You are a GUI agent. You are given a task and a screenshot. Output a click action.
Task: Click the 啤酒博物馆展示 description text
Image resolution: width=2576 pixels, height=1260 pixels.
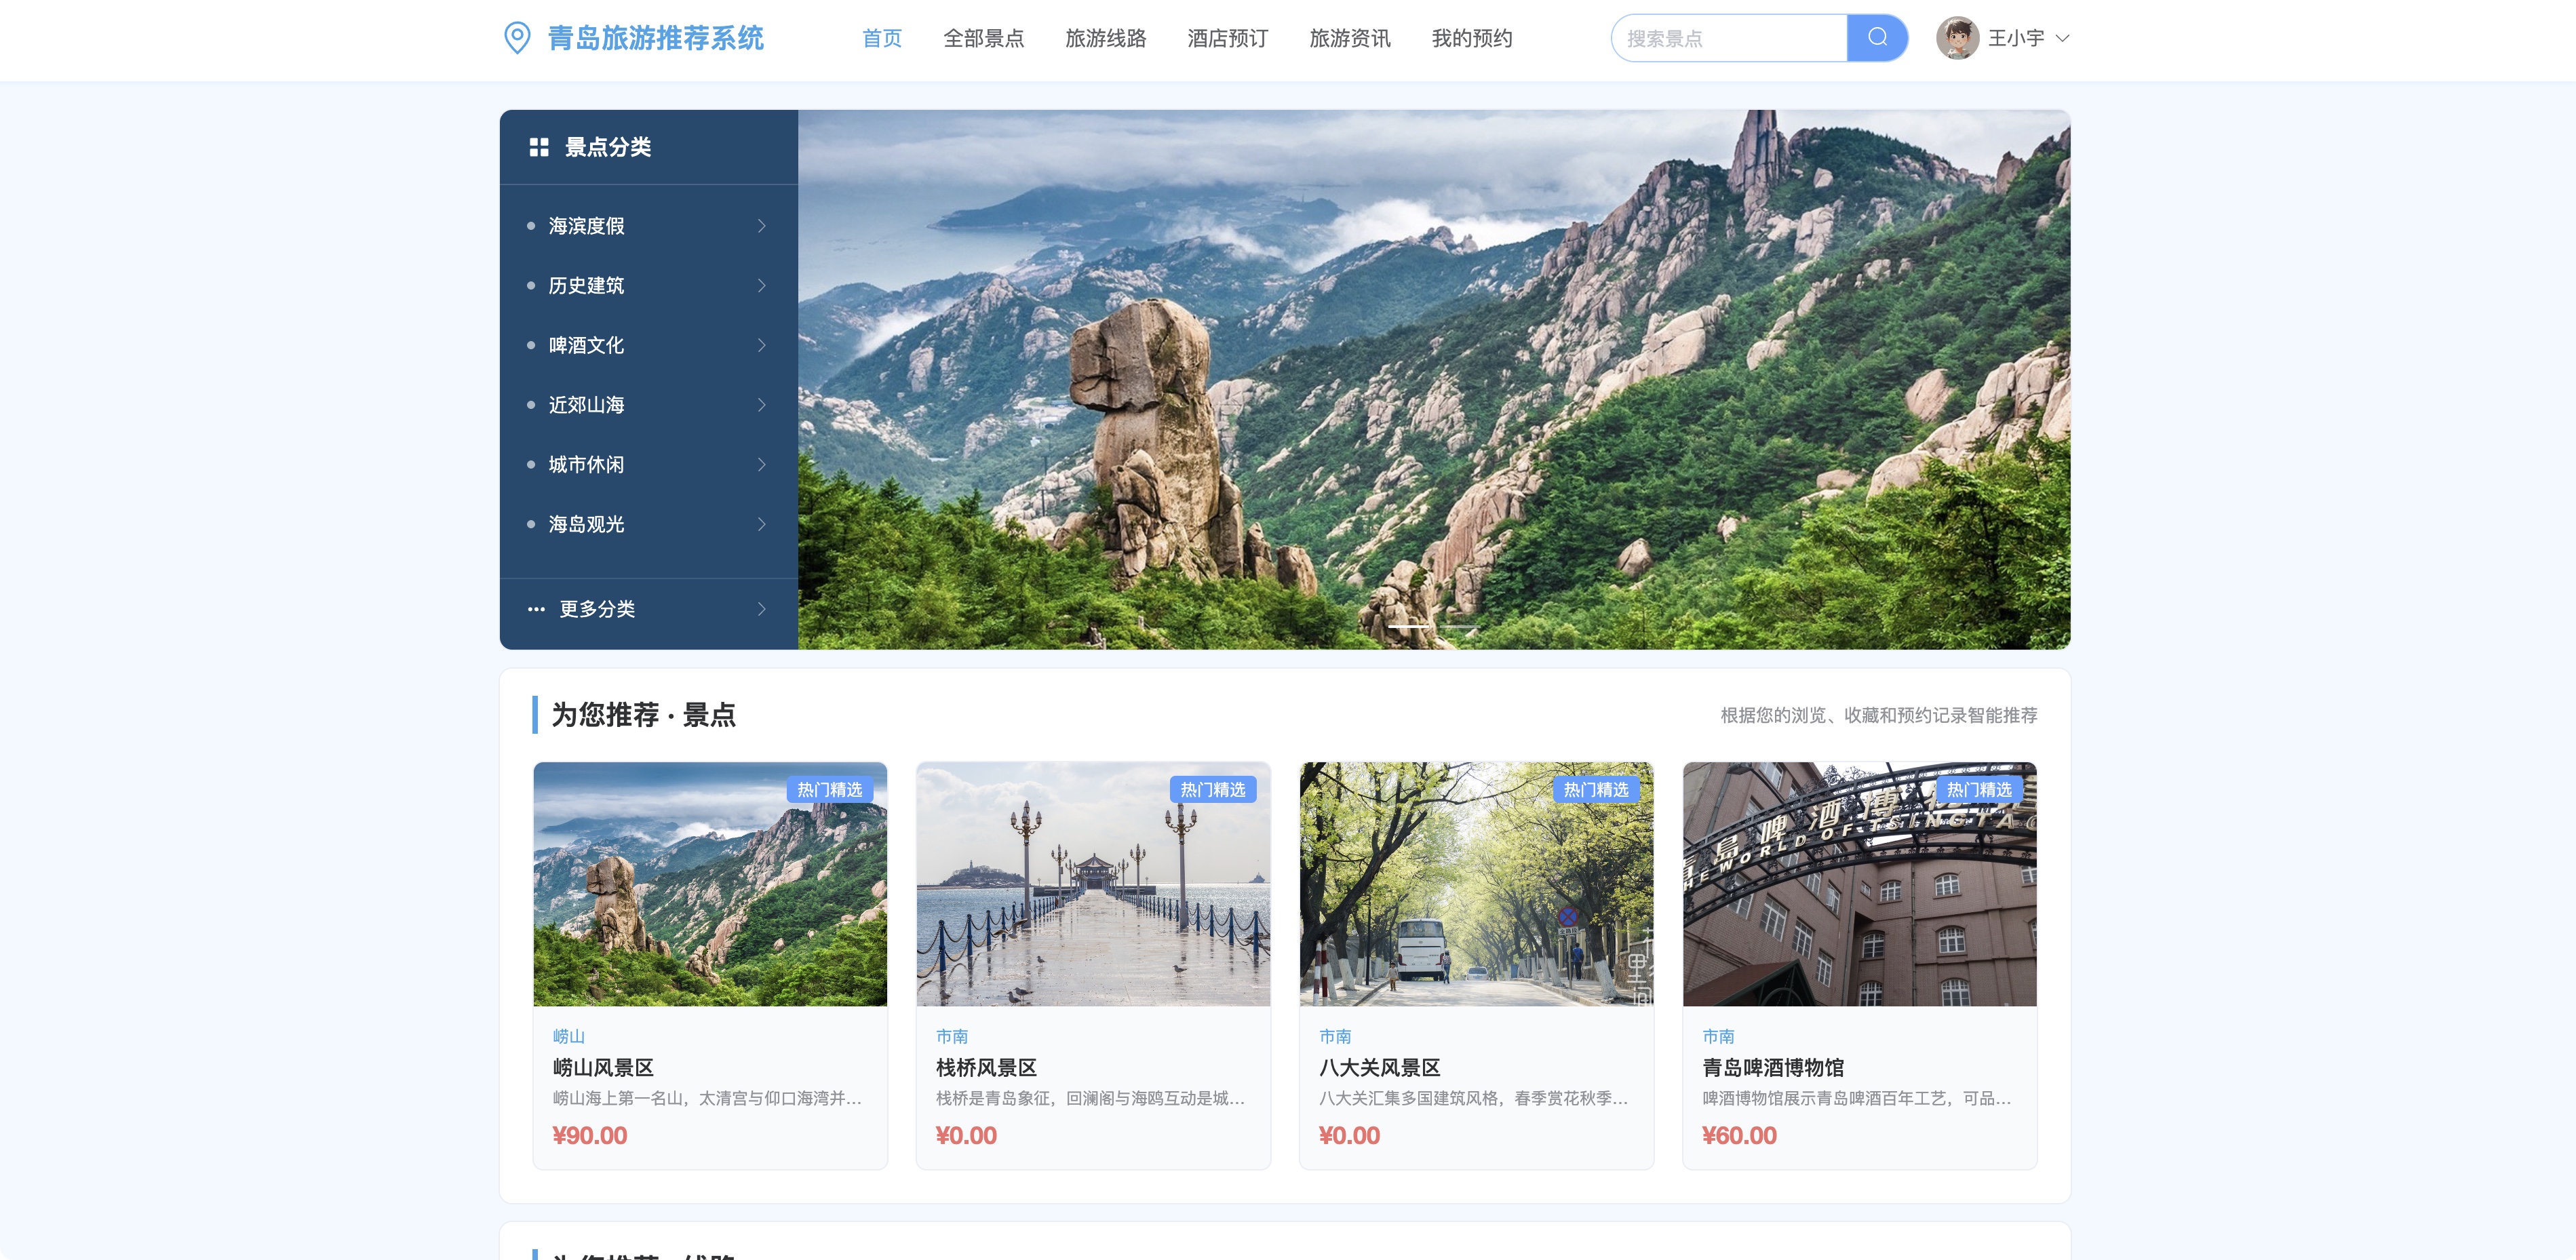click(x=1857, y=1099)
